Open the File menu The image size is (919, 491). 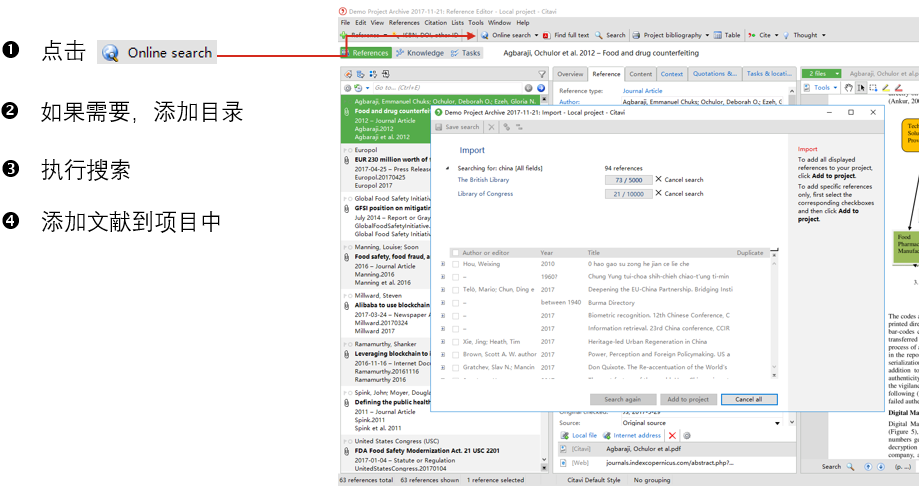pyautogui.click(x=346, y=23)
